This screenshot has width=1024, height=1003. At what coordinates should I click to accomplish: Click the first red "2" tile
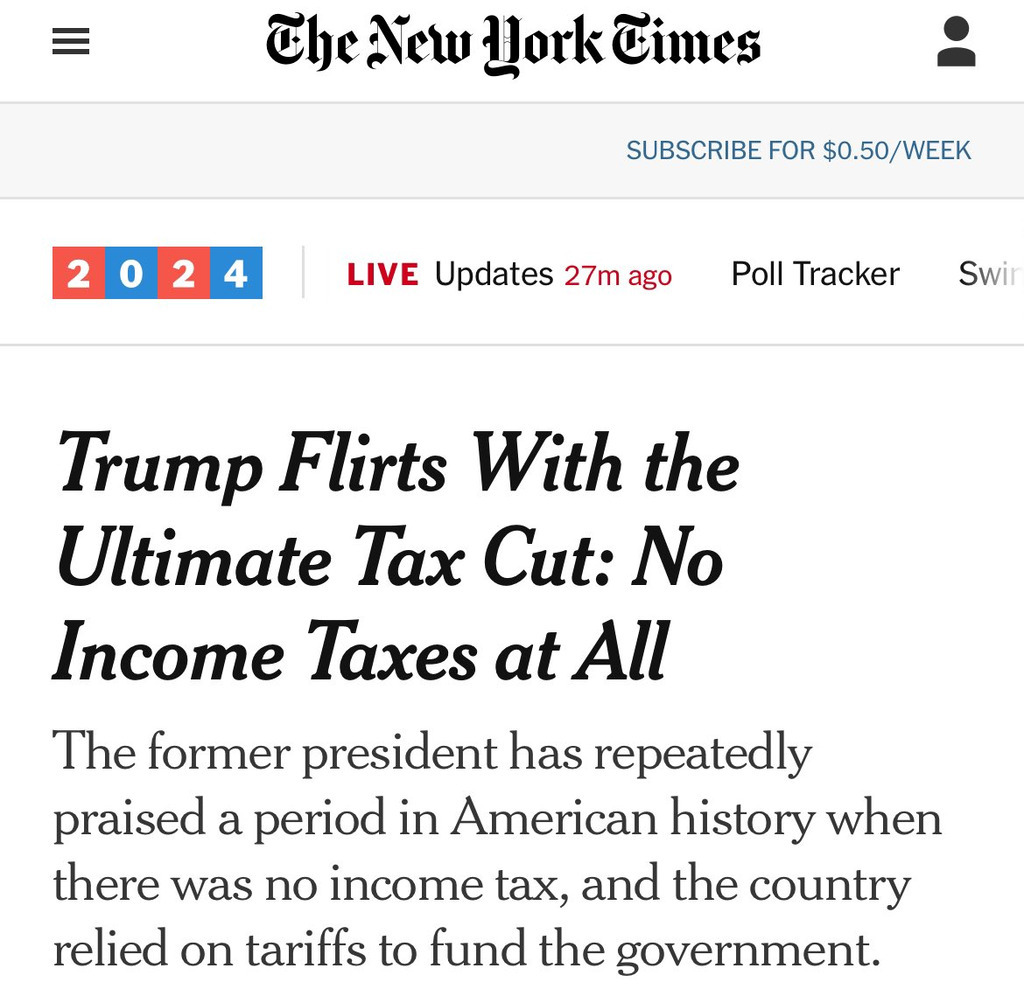(x=78, y=273)
